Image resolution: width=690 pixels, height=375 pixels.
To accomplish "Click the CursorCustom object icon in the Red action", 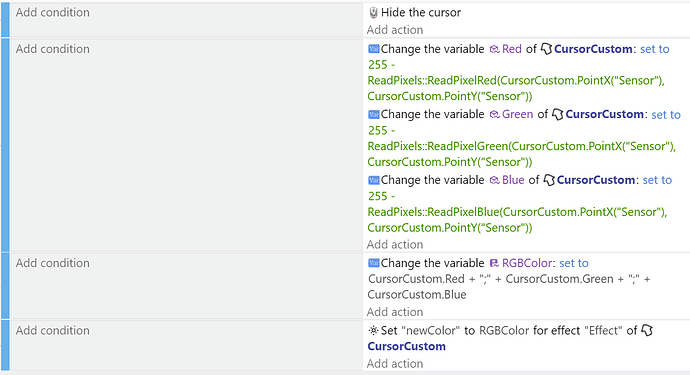I will 546,49.
